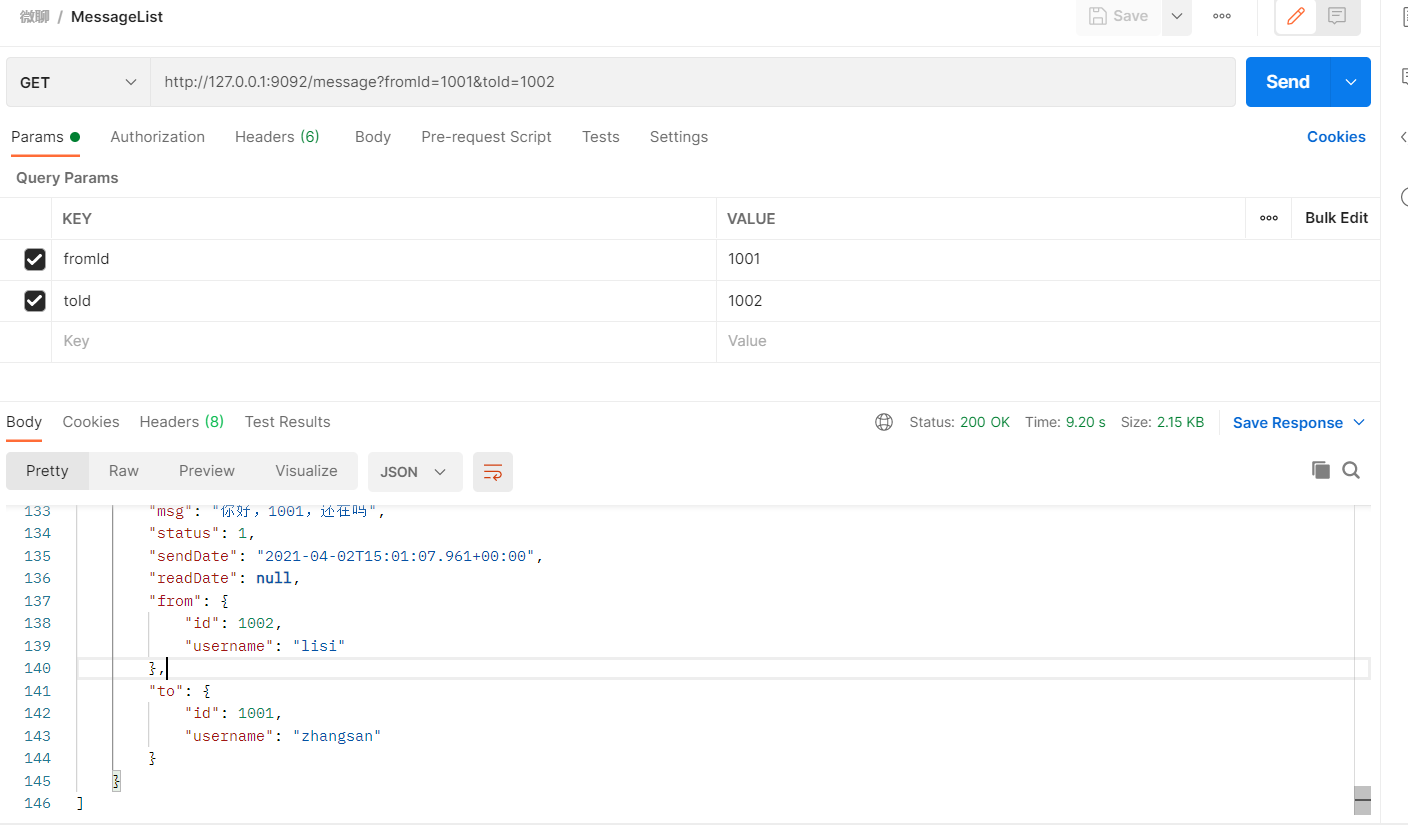Click the 1001 value cell

point(1048,259)
